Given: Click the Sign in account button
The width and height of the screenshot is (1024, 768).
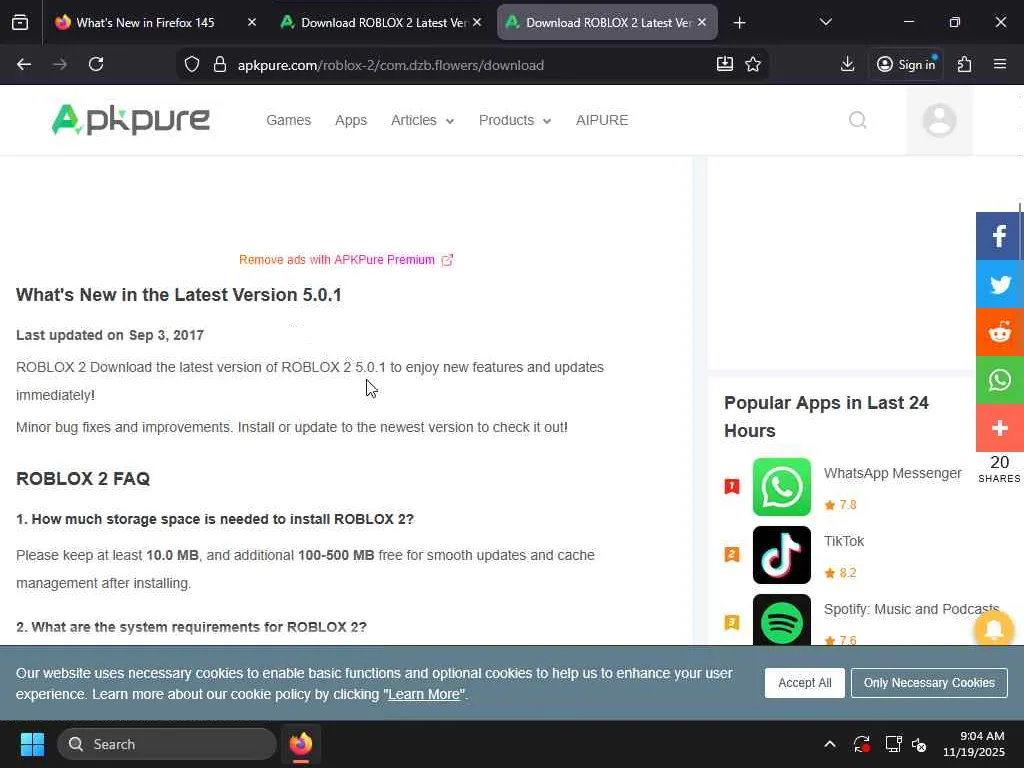Looking at the screenshot, I should (x=906, y=64).
